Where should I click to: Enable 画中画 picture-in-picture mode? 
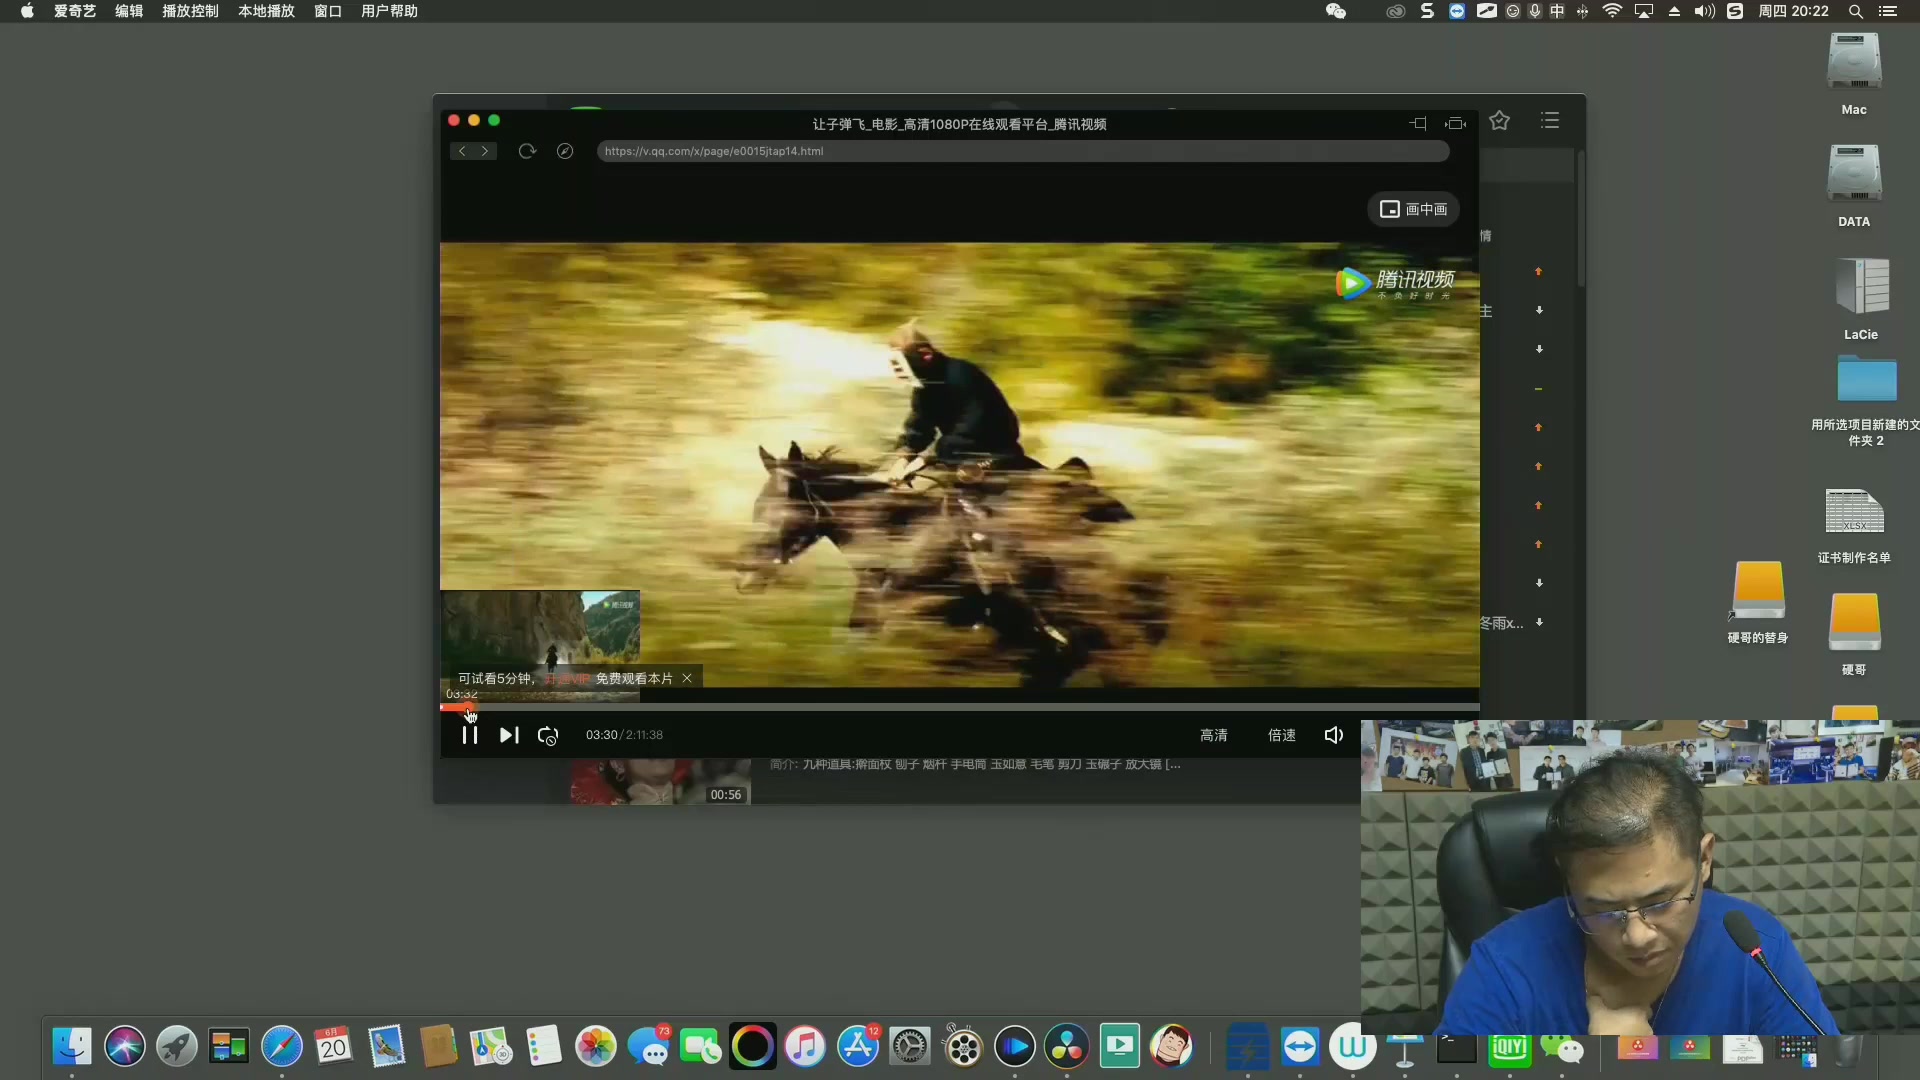tap(1414, 209)
